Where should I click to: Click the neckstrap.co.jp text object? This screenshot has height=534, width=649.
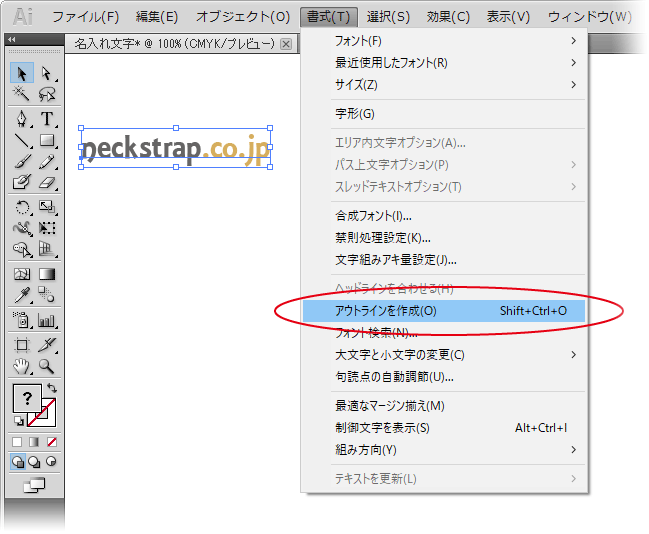pos(175,148)
